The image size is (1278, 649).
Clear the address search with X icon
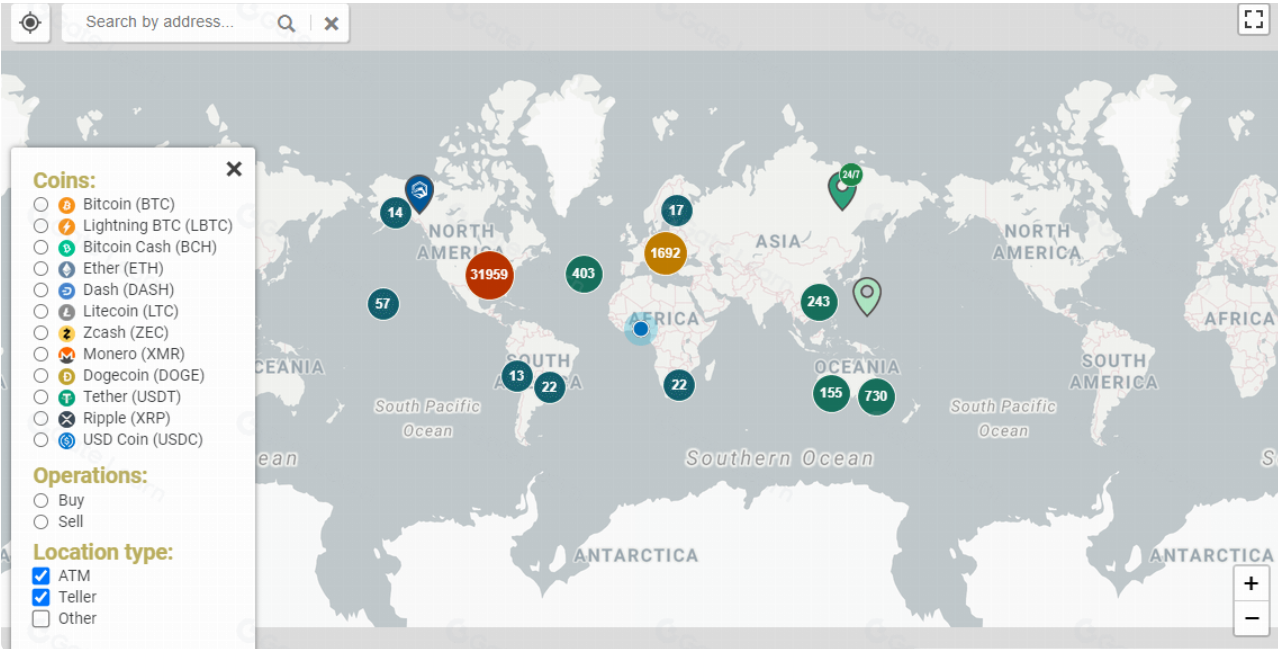pyautogui.click(x=331, y=23)
